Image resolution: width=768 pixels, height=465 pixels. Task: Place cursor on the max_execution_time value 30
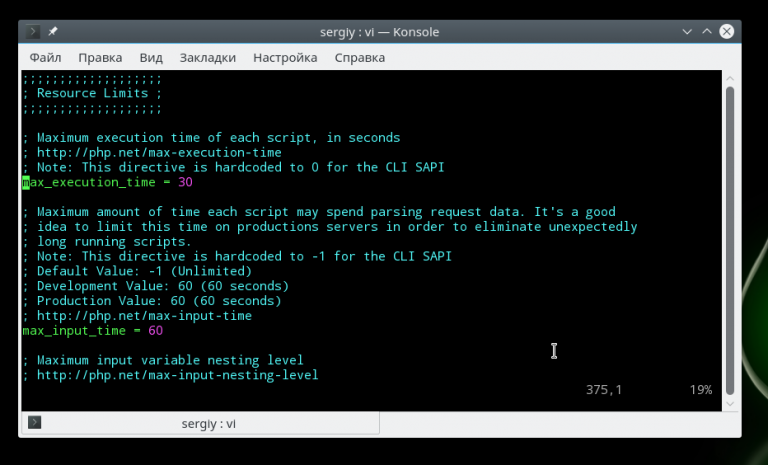(185, 183)
